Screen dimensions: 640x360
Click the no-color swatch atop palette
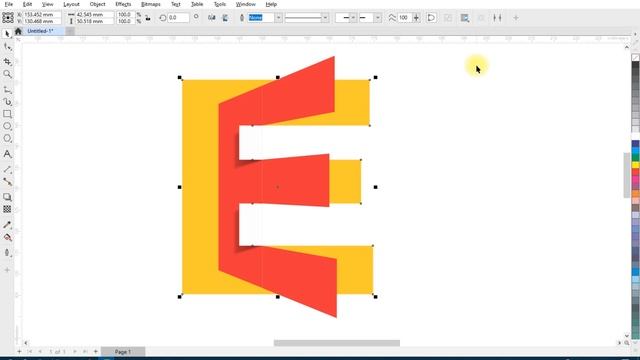pyautogui.click(x=636, y=58)
